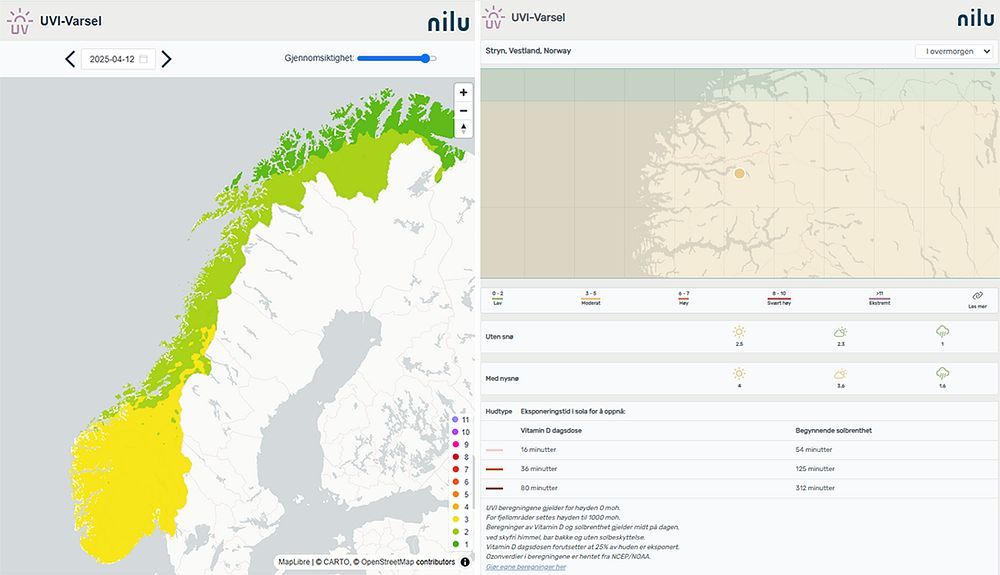The image size is (1000, 575).
Task: Click the Vitamin D dagsdose column header
Action: pos(551,430)
